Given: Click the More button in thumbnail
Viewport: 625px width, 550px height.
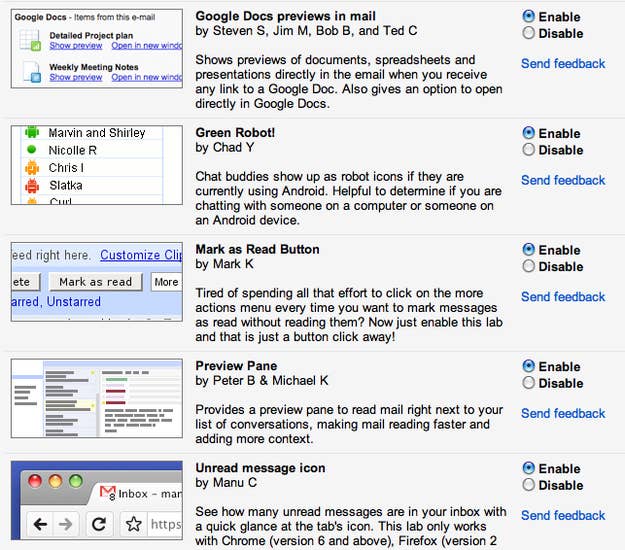Looking at the screenshot, I should click(167, 282).
